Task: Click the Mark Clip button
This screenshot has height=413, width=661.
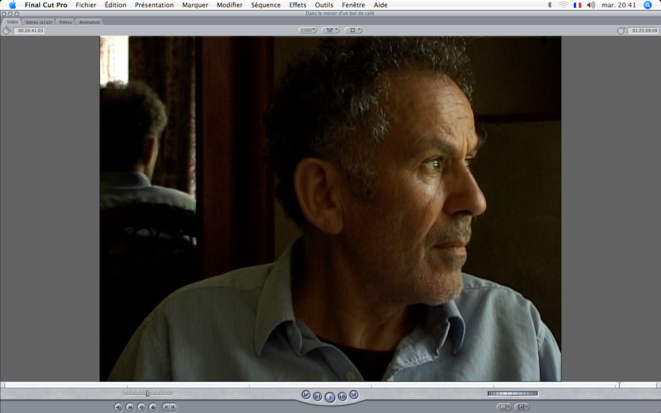Action: [x=130, y=407]
